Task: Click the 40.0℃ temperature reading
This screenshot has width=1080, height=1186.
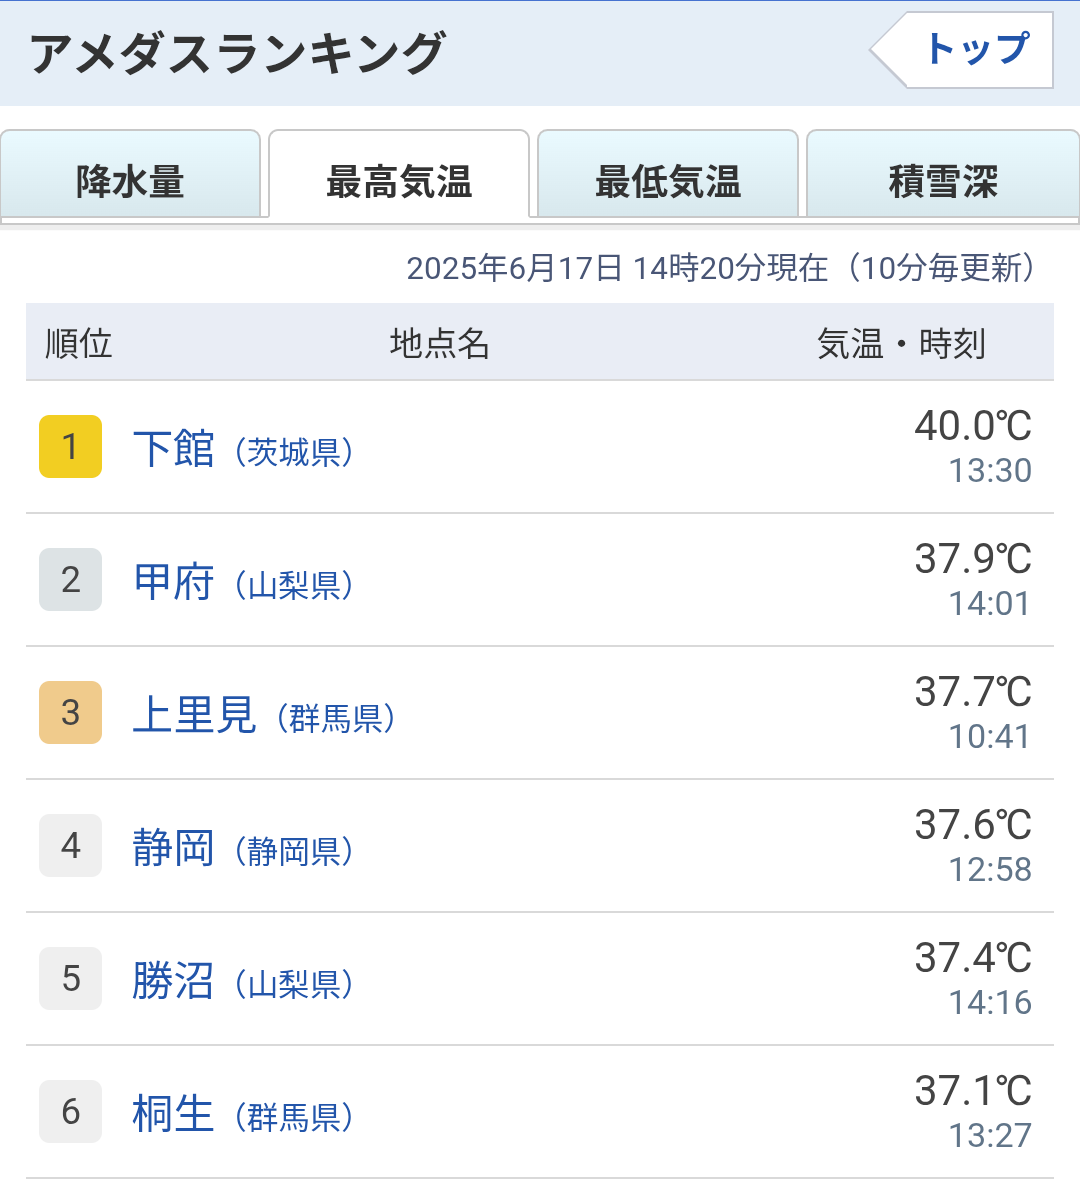Action: 973,426
